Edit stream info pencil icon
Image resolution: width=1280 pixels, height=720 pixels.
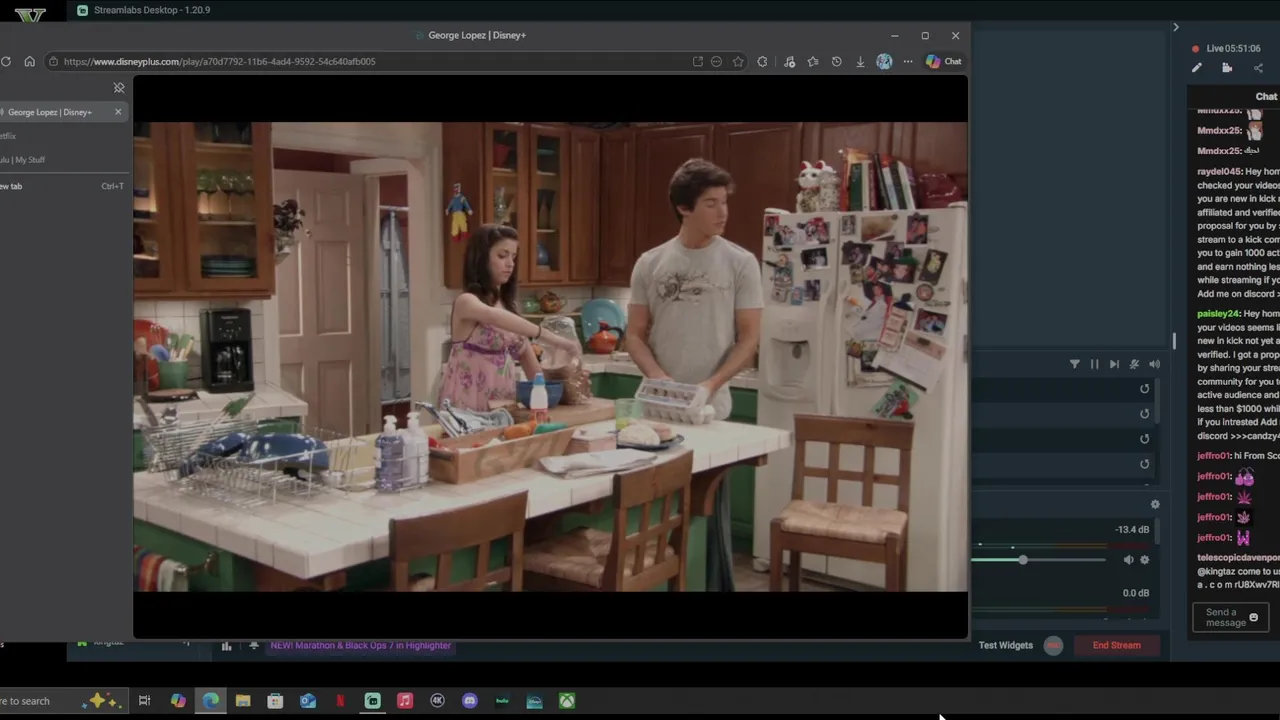tap(1196, 68)
